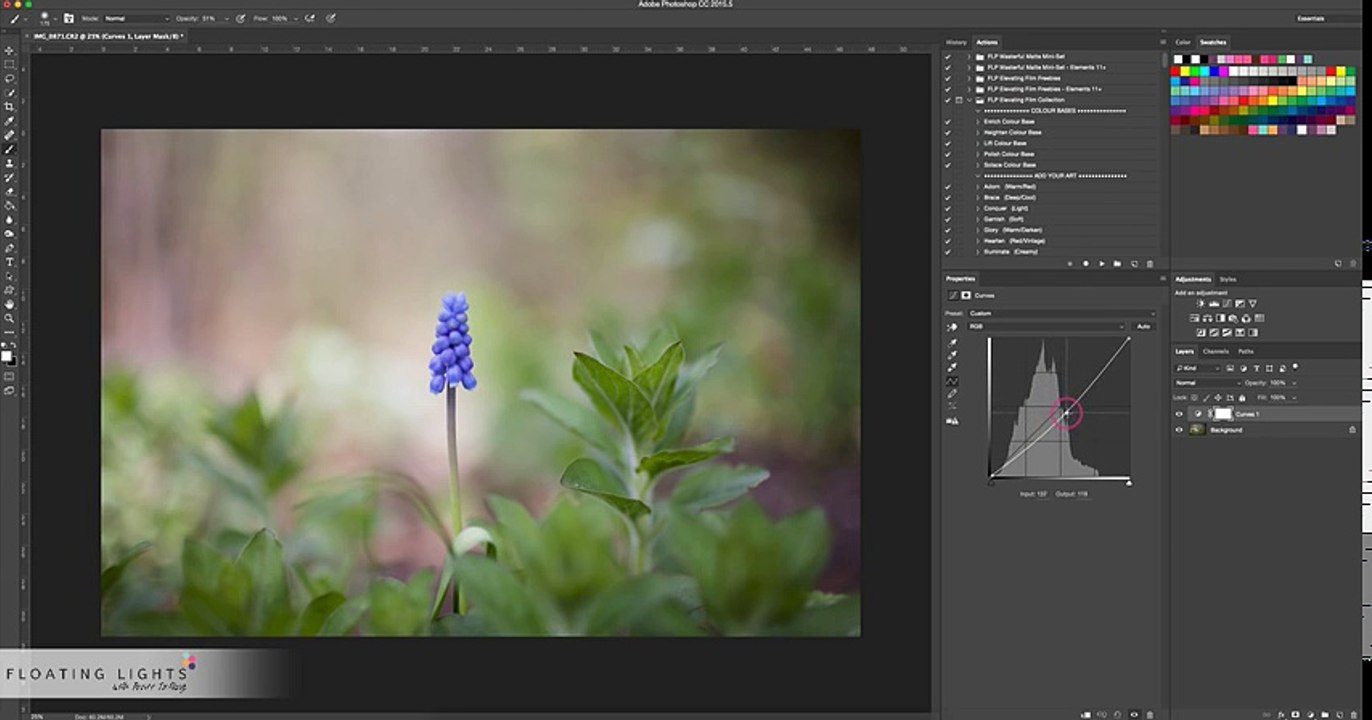Select the Hand tool
Screen dimensions: 1372x720
(10, 304)
